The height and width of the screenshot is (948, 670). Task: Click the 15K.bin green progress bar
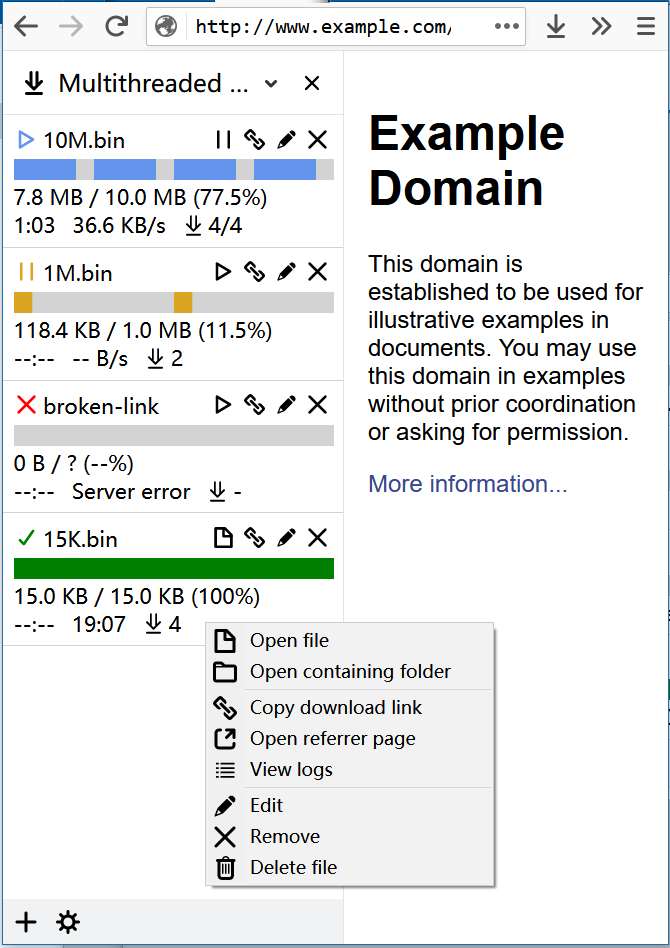(174, 568)
